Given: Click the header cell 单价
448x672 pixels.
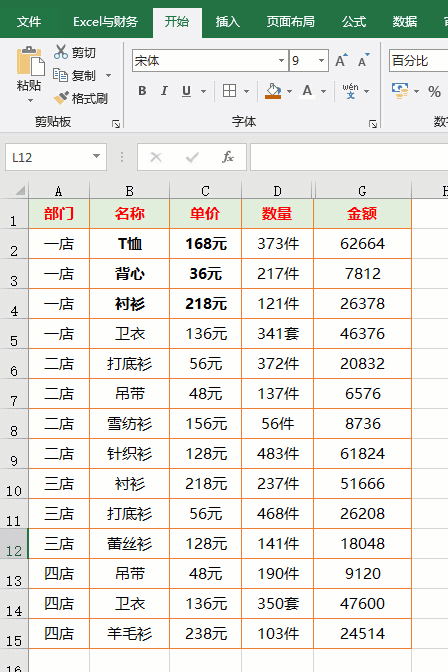Looking at the screenshot, I should tap(205, 213).
